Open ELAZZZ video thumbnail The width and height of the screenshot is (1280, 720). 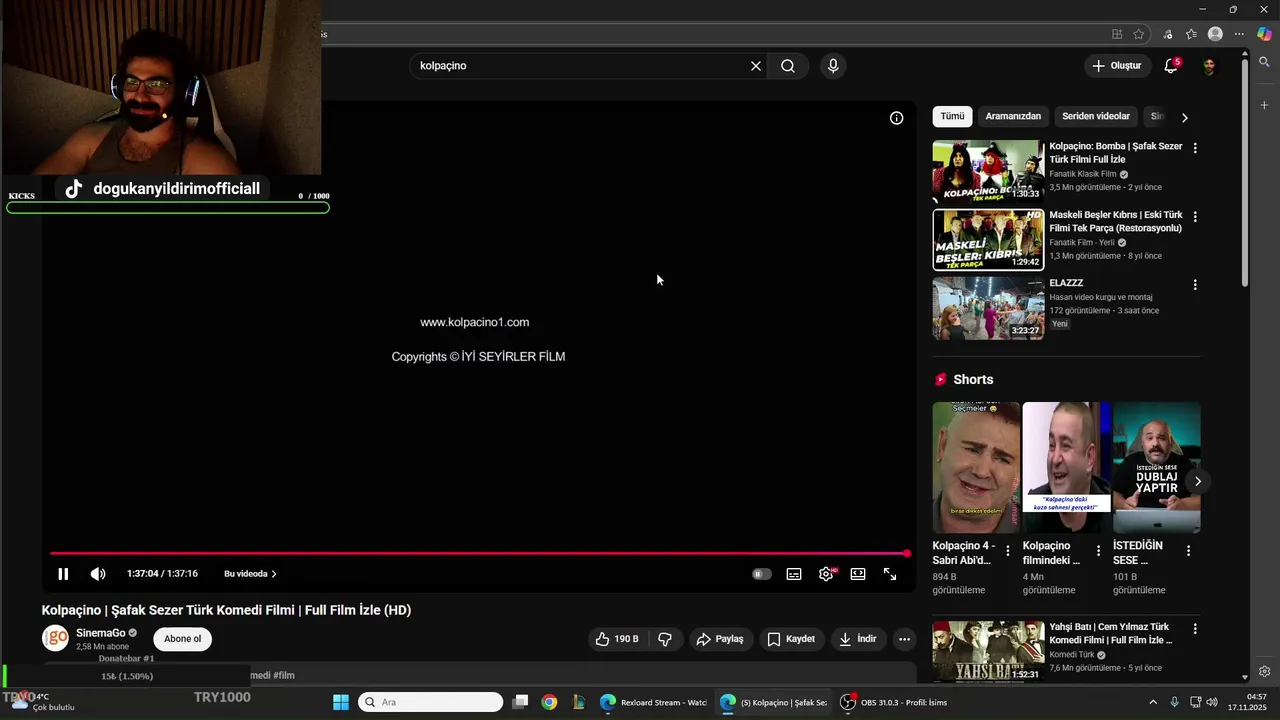[988, 309]
